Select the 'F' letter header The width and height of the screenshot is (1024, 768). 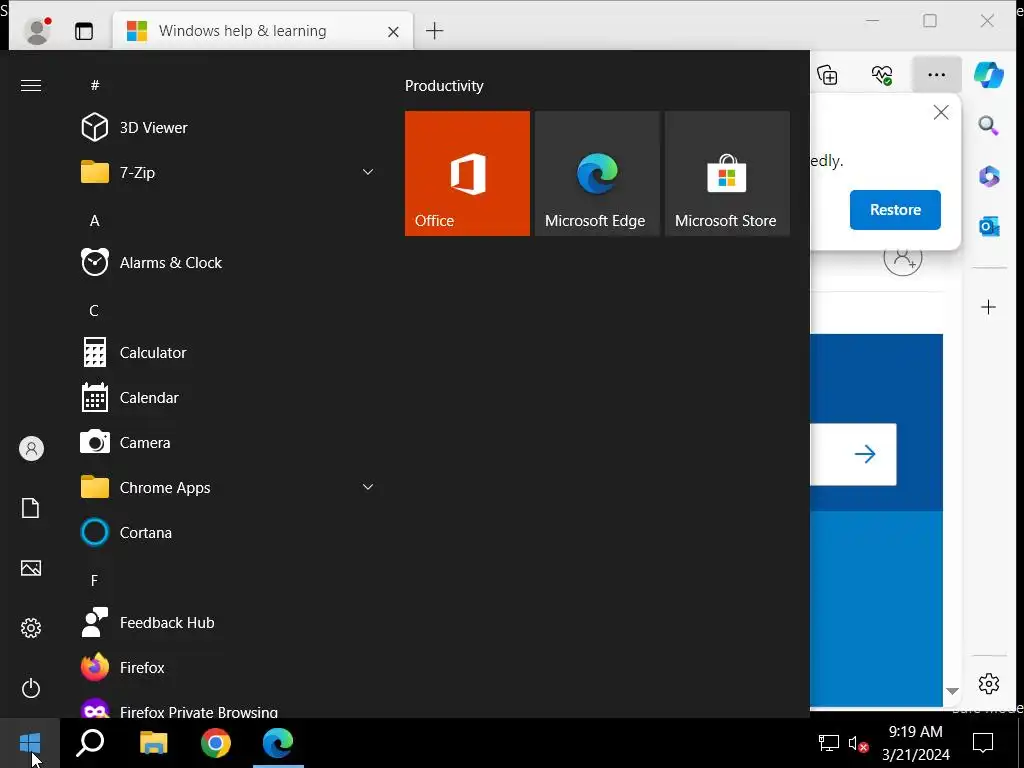click(x=94, y=581)
